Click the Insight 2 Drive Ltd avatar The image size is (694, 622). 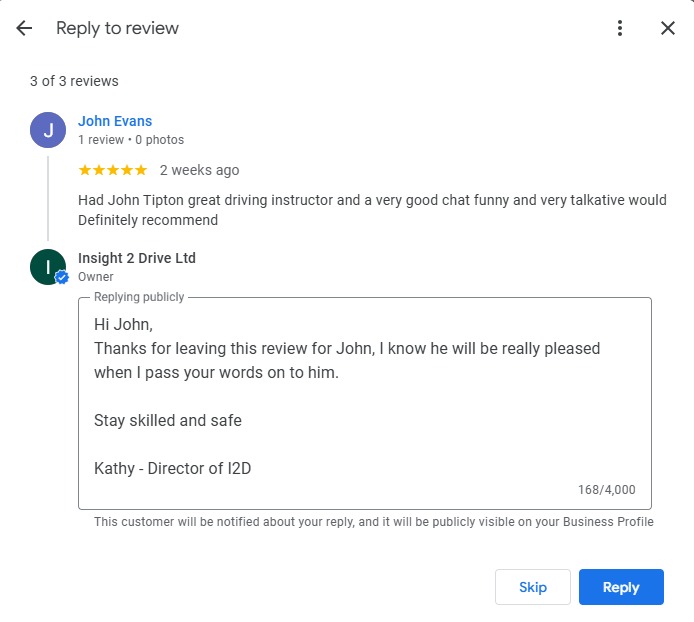[47, 267]
